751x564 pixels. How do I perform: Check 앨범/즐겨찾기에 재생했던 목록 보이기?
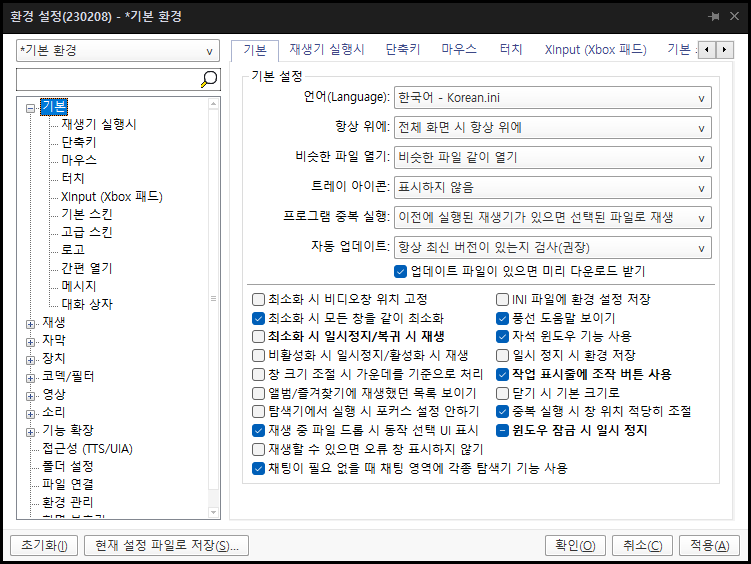pyautogui.click(x=258, y=393)
